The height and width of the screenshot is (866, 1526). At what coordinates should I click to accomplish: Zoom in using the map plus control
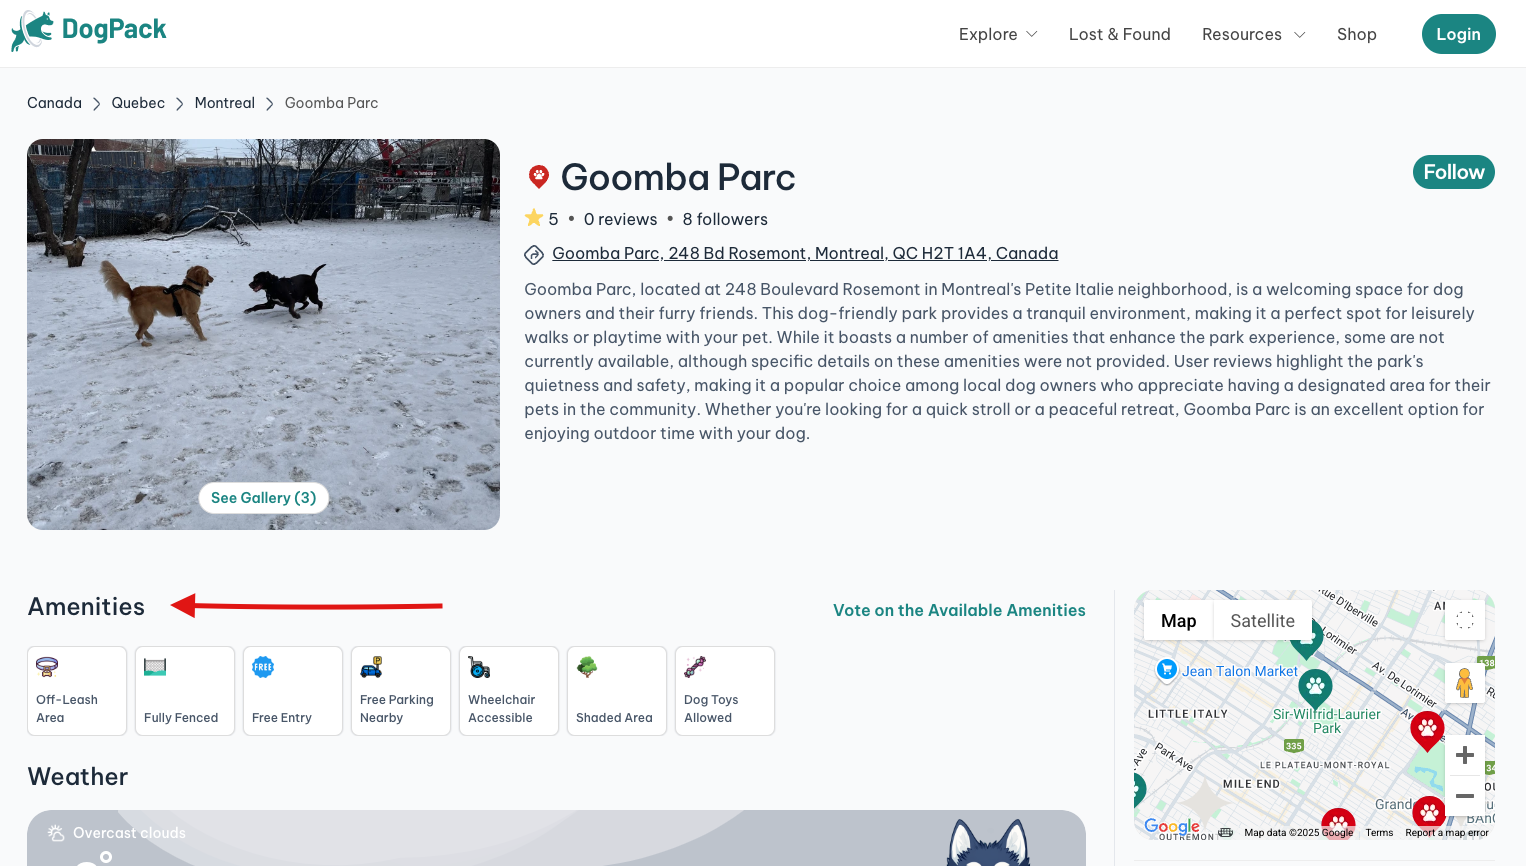click(x=1464, y=755)
